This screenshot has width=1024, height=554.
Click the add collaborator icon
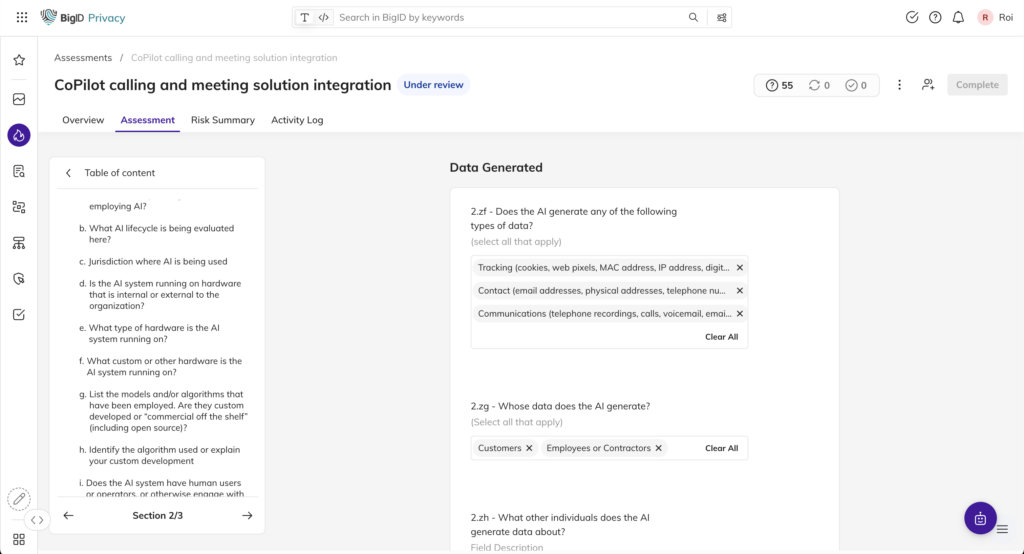point(928,85)
